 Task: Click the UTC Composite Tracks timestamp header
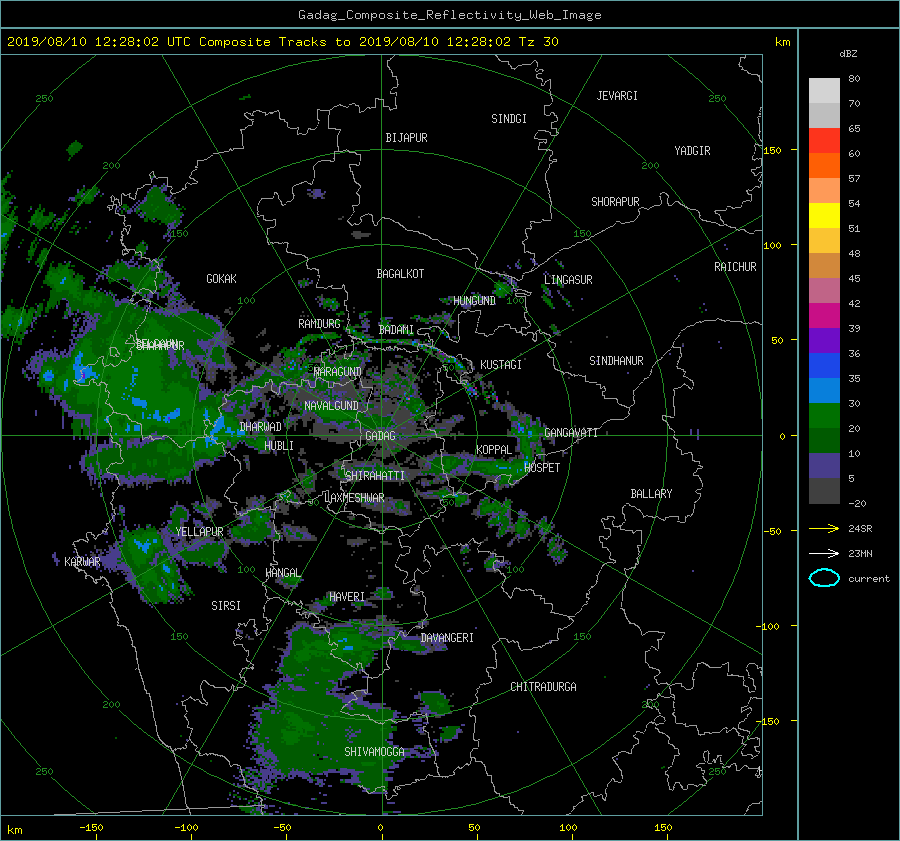[x=282, y=42]
